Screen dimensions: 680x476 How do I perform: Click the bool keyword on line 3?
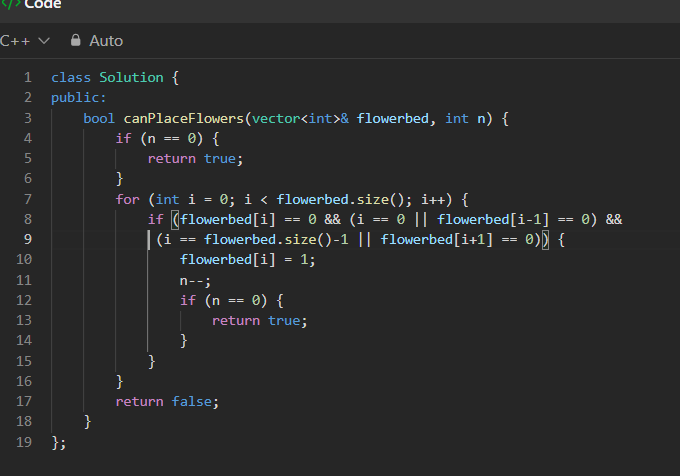tap(99, 118)
